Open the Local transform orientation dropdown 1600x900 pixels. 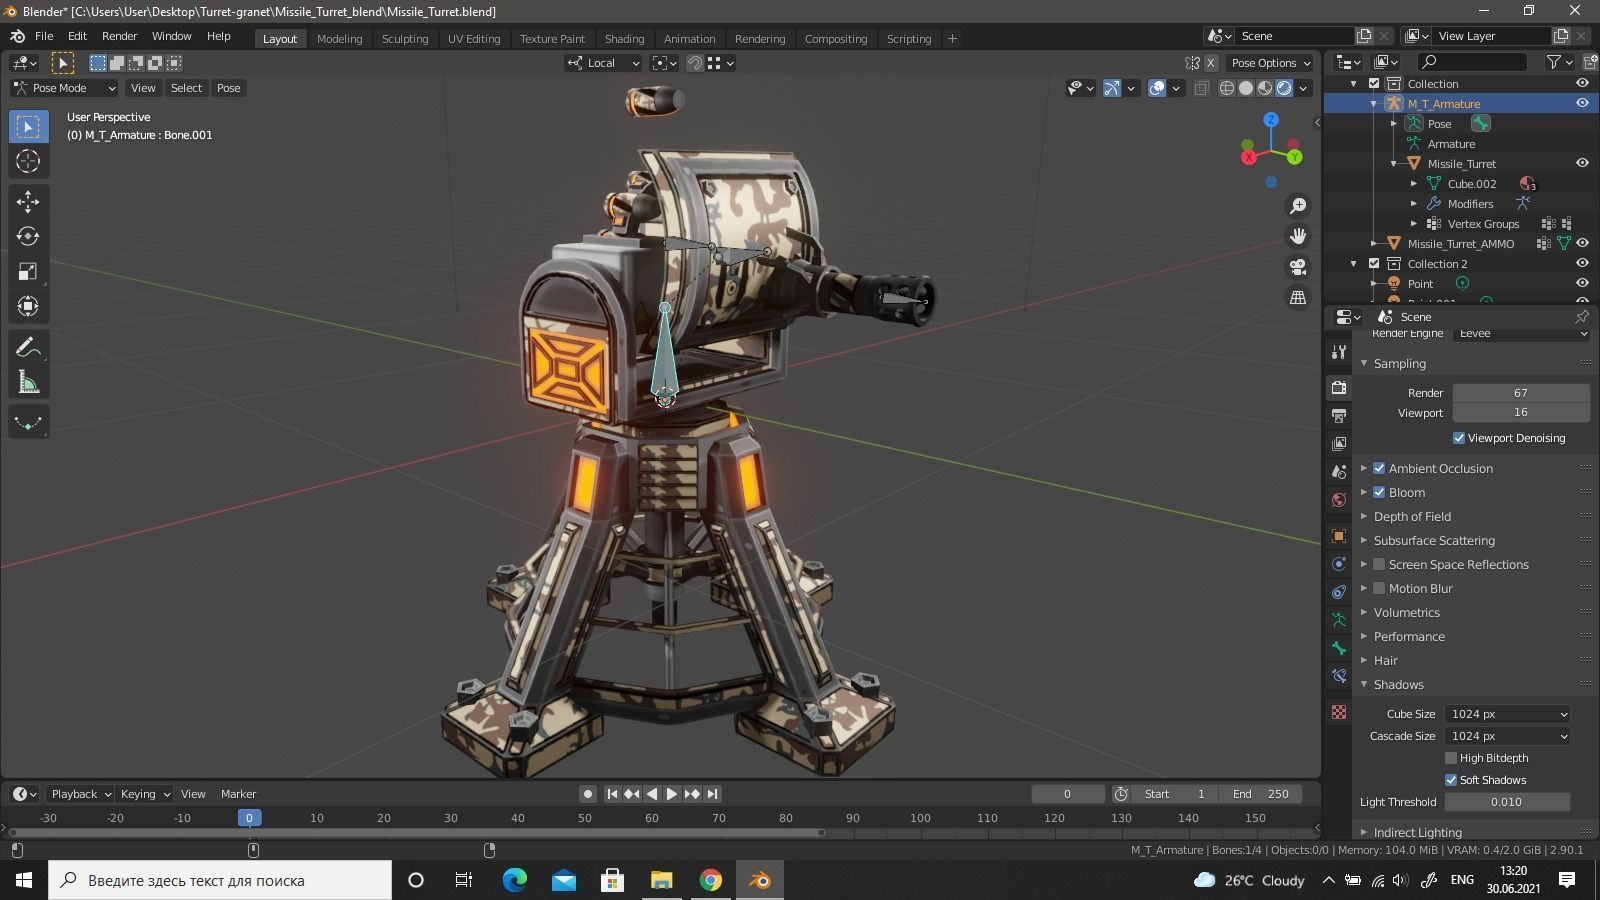pyautogui.click(x=604, y=63)
